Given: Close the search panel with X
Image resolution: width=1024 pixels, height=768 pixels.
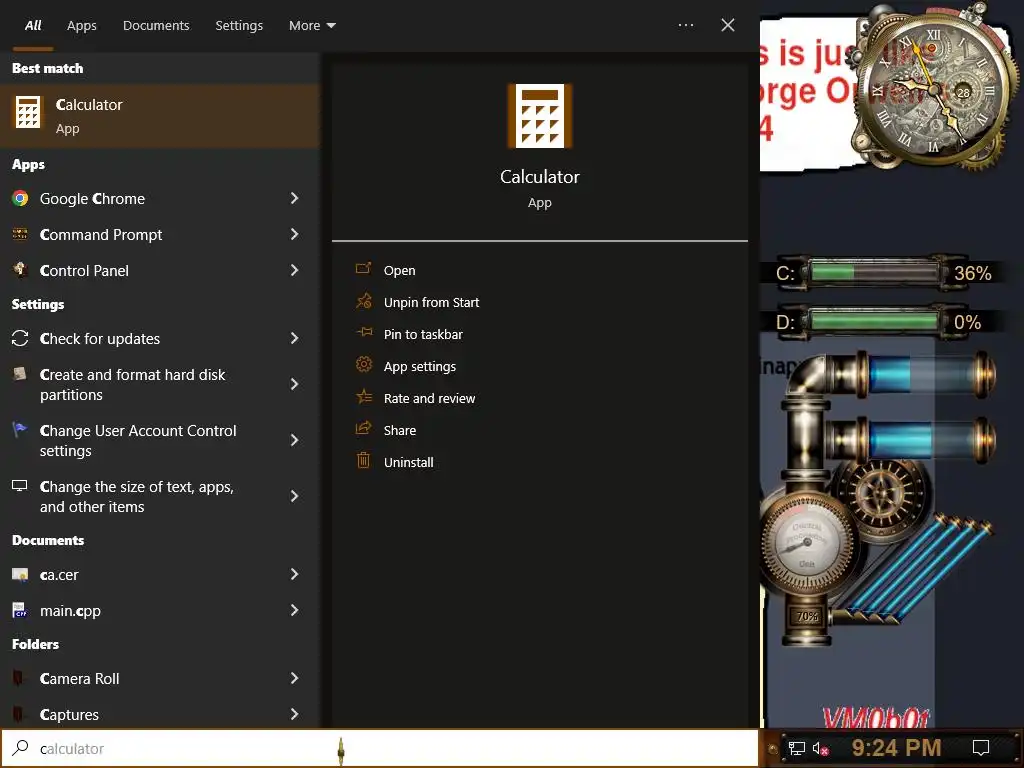Looking at the screenshot, I should (728, 25).
